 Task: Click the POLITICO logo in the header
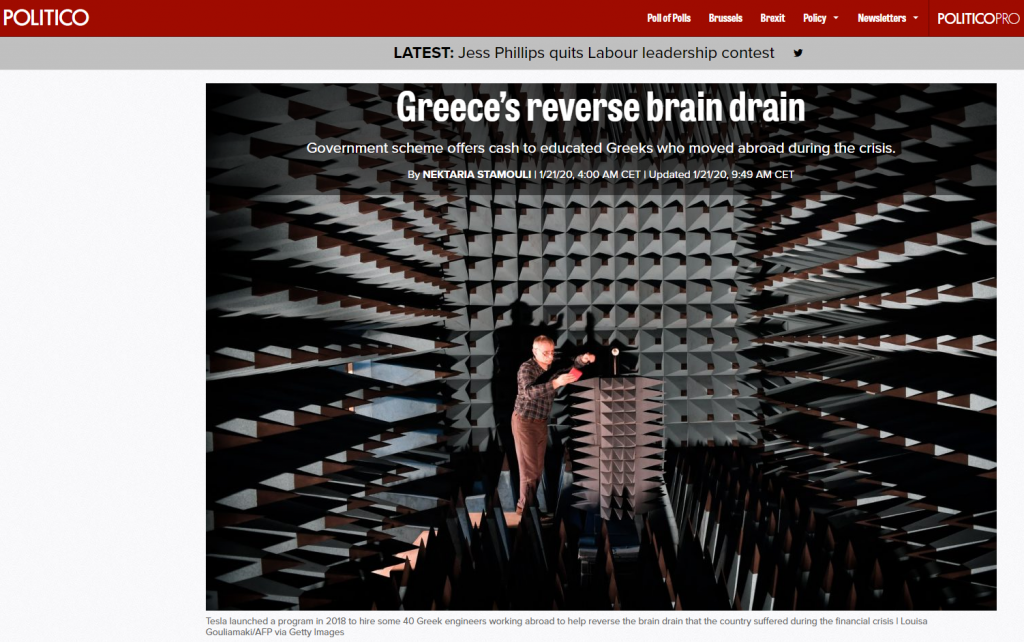[47, 18]
